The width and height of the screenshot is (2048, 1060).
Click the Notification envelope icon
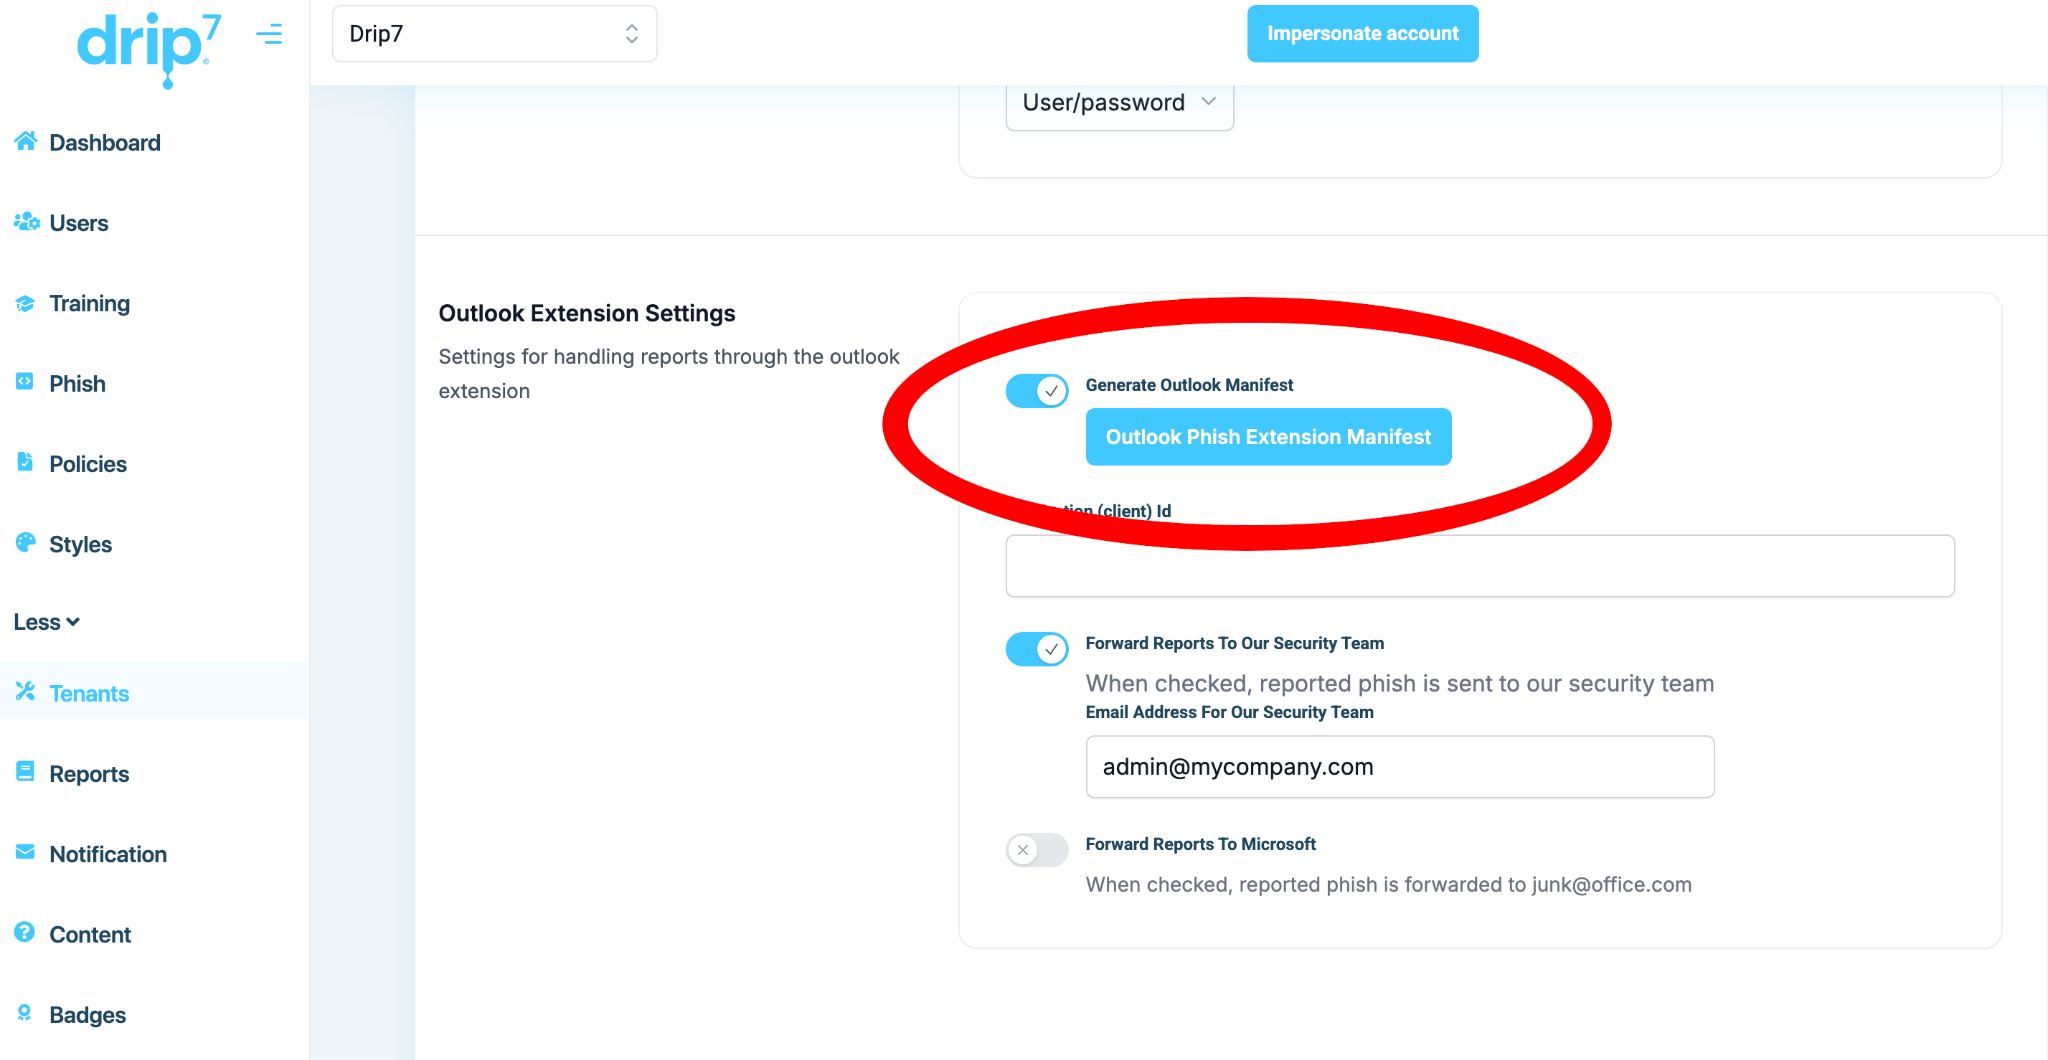25,852
